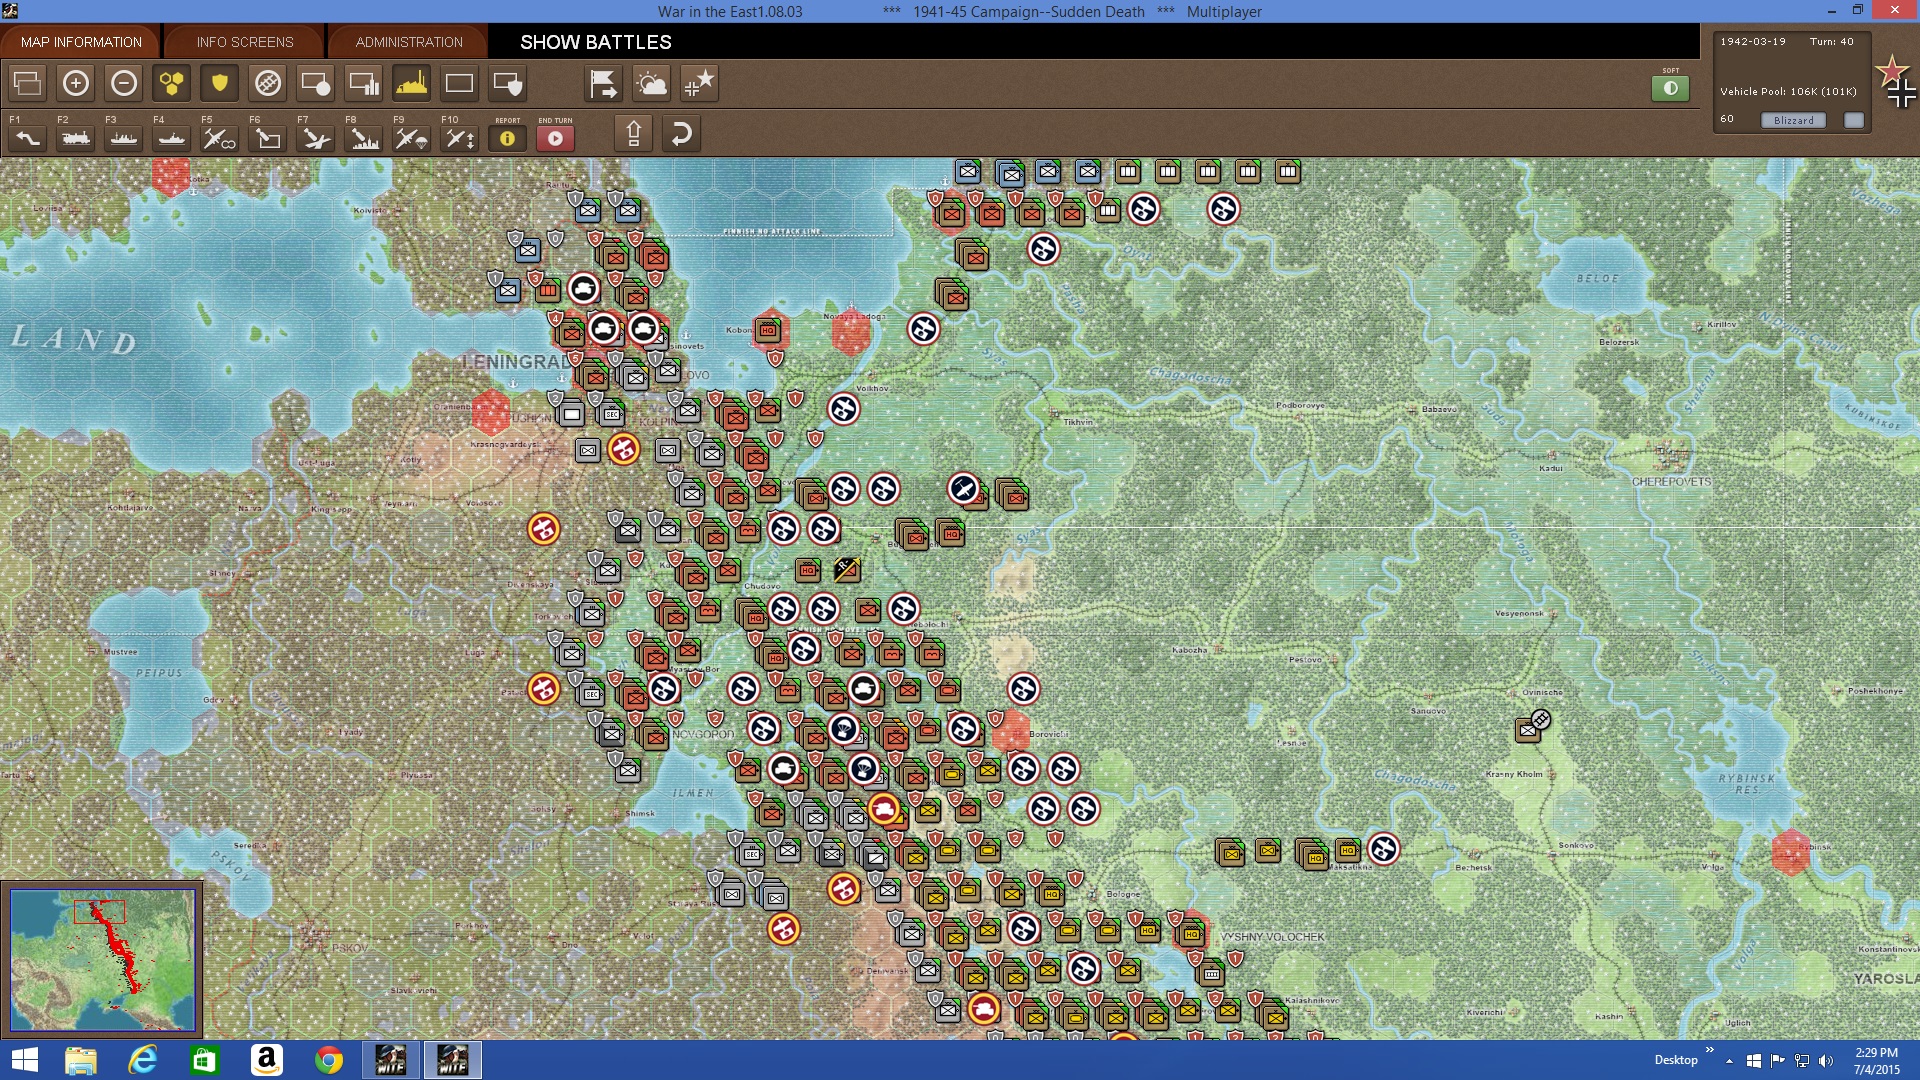Screen dimensions: 1920x1080
Task: Select F9 air transport parachute mode
Action: pyautogui.click(x=411, y=138)
